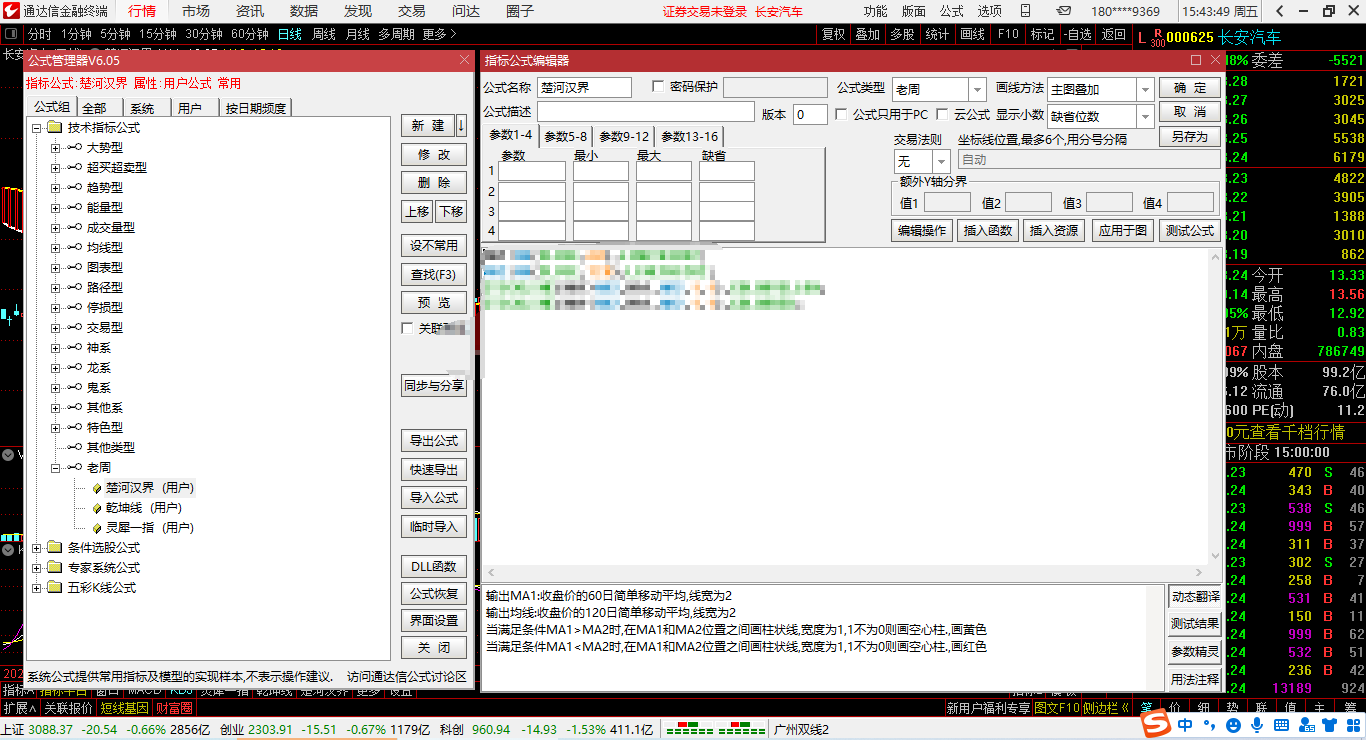
Task: Expand the 超买超卖型 tree node
Action: pos(56,168)
